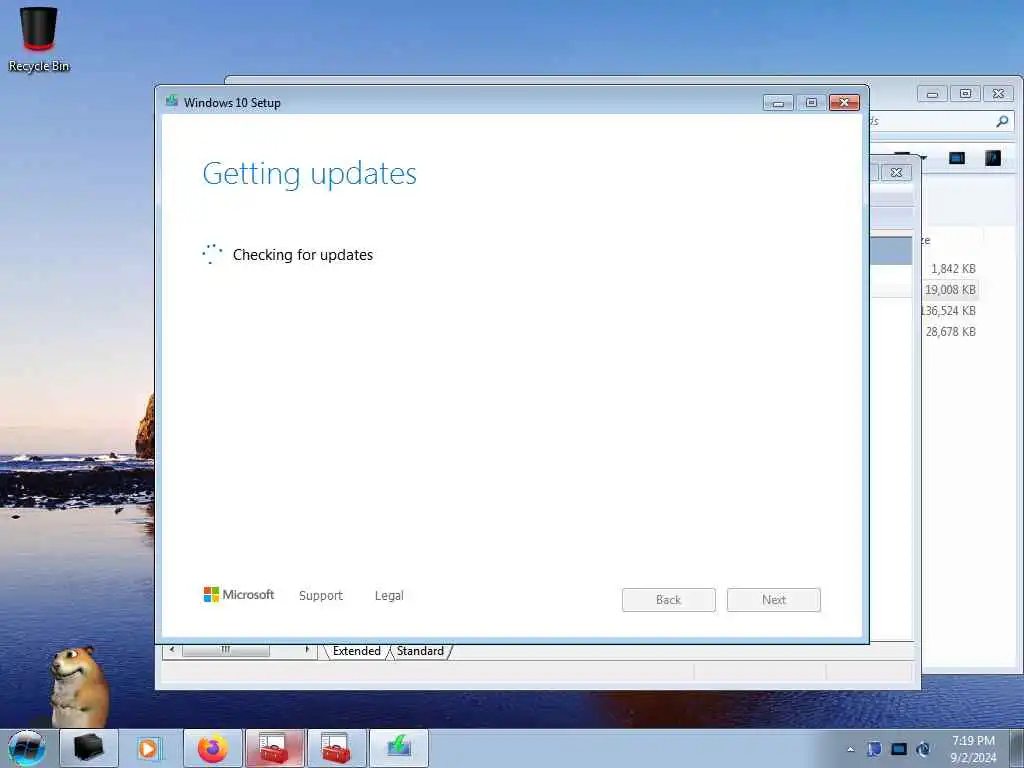The height and width of the screenshot is (768, 1024).
Task: Open the clock showing 7:19 PM
Action: coord(973,749)
